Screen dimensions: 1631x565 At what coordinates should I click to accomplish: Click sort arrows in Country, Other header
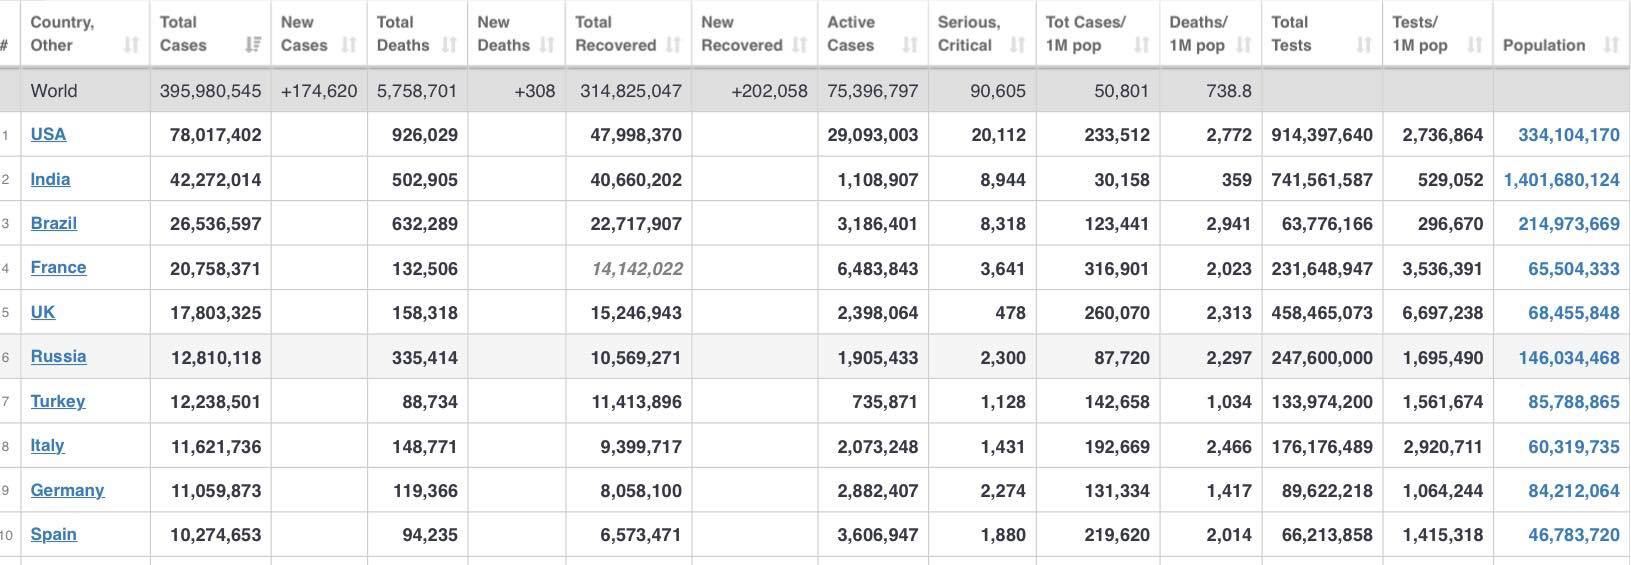click(131, 45)
